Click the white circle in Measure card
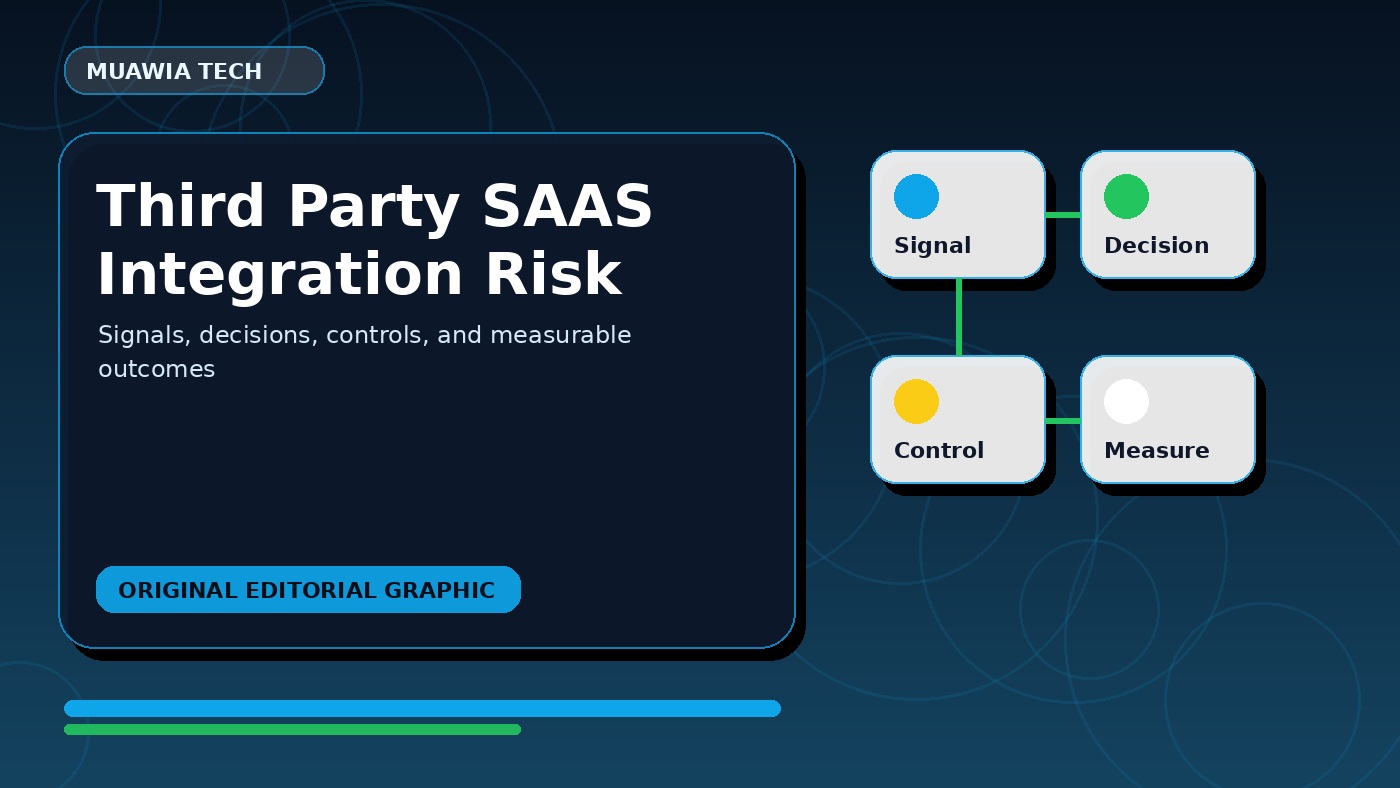The image size is (1400, 788). 1126,401
